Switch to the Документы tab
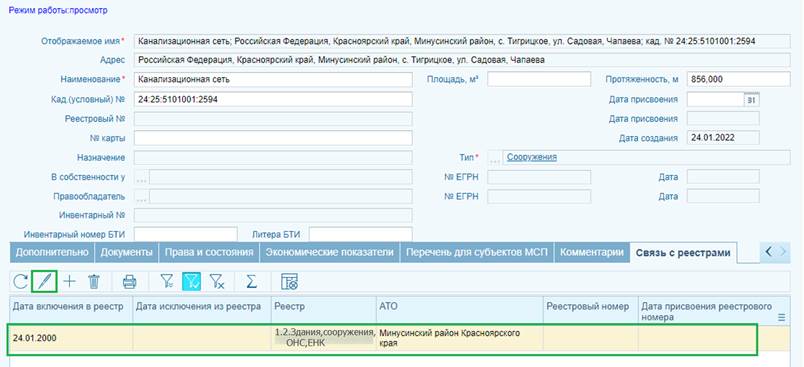The width and height of the screenshot is (804, 367). click(126, 252)
